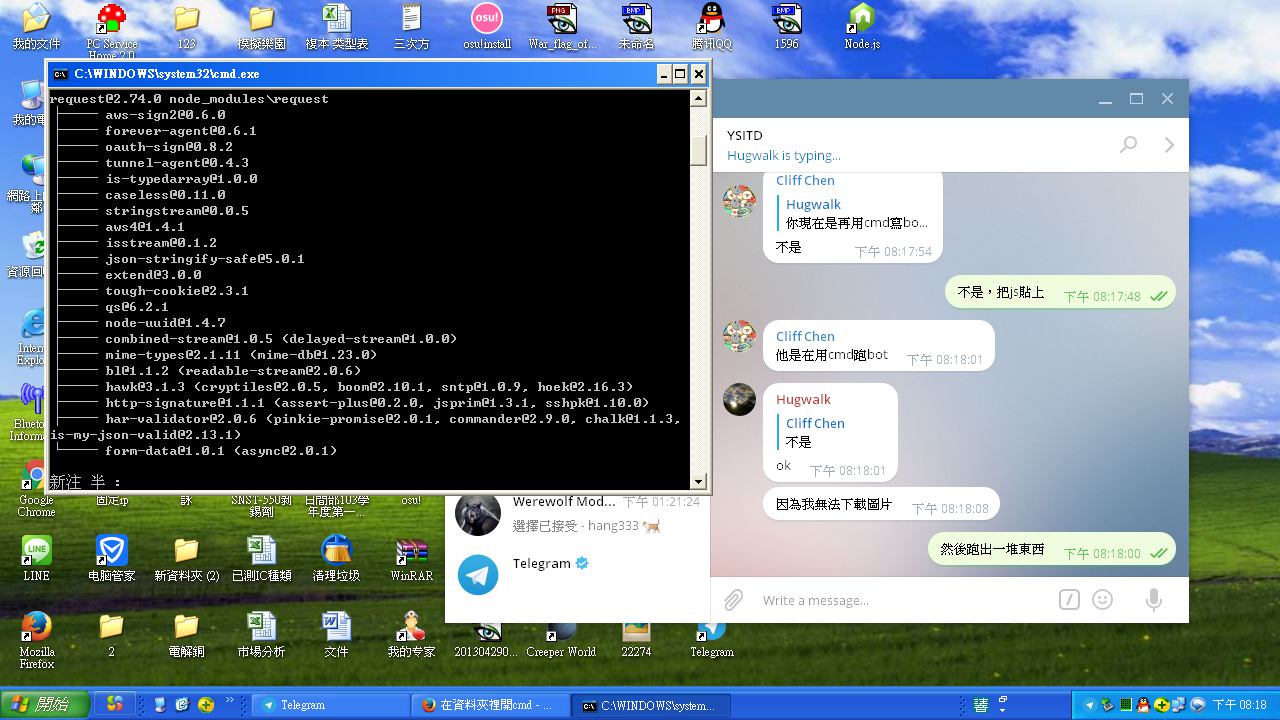
Task: Open the verified Telegram chat entry
Action: click(575, 574)
